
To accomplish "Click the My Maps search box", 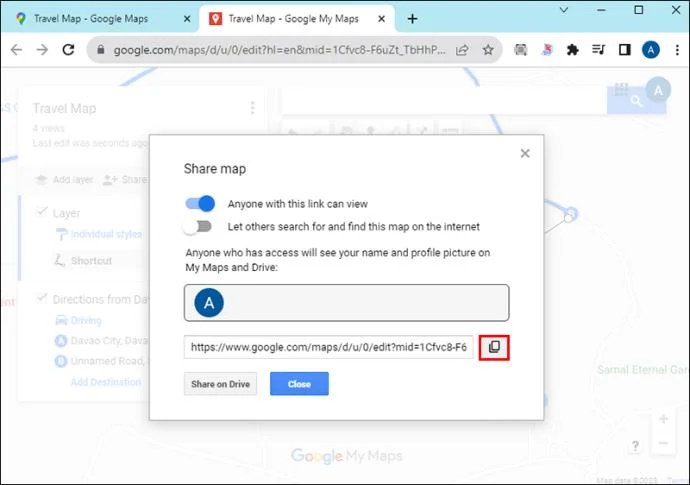I will point(444,101).
